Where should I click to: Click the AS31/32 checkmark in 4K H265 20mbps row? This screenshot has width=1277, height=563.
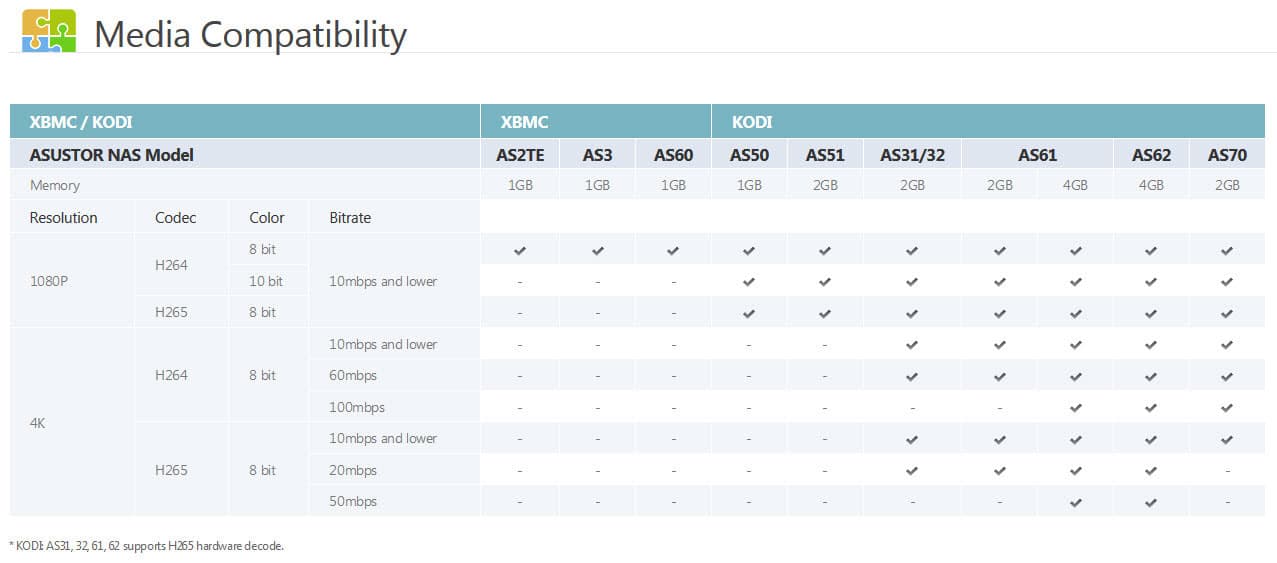click(x=912, y=470)
